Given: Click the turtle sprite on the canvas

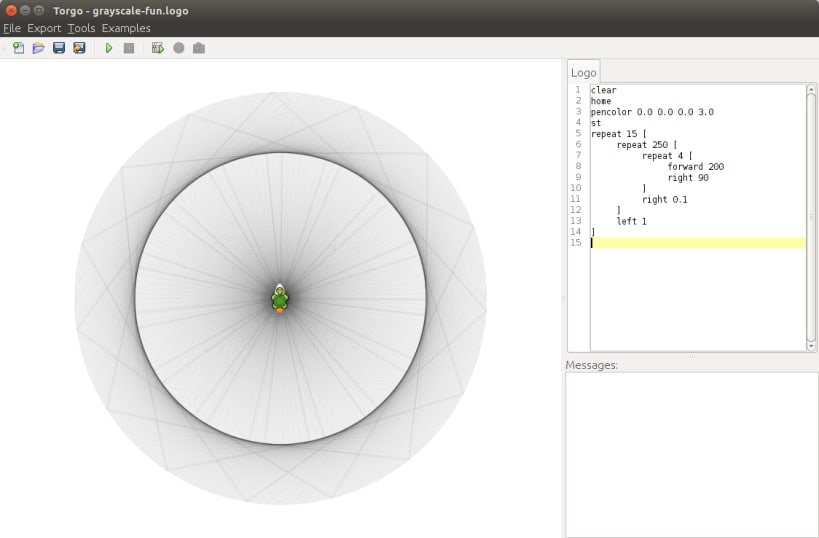Looking at the screenshot, I should (x=280, y=298).
